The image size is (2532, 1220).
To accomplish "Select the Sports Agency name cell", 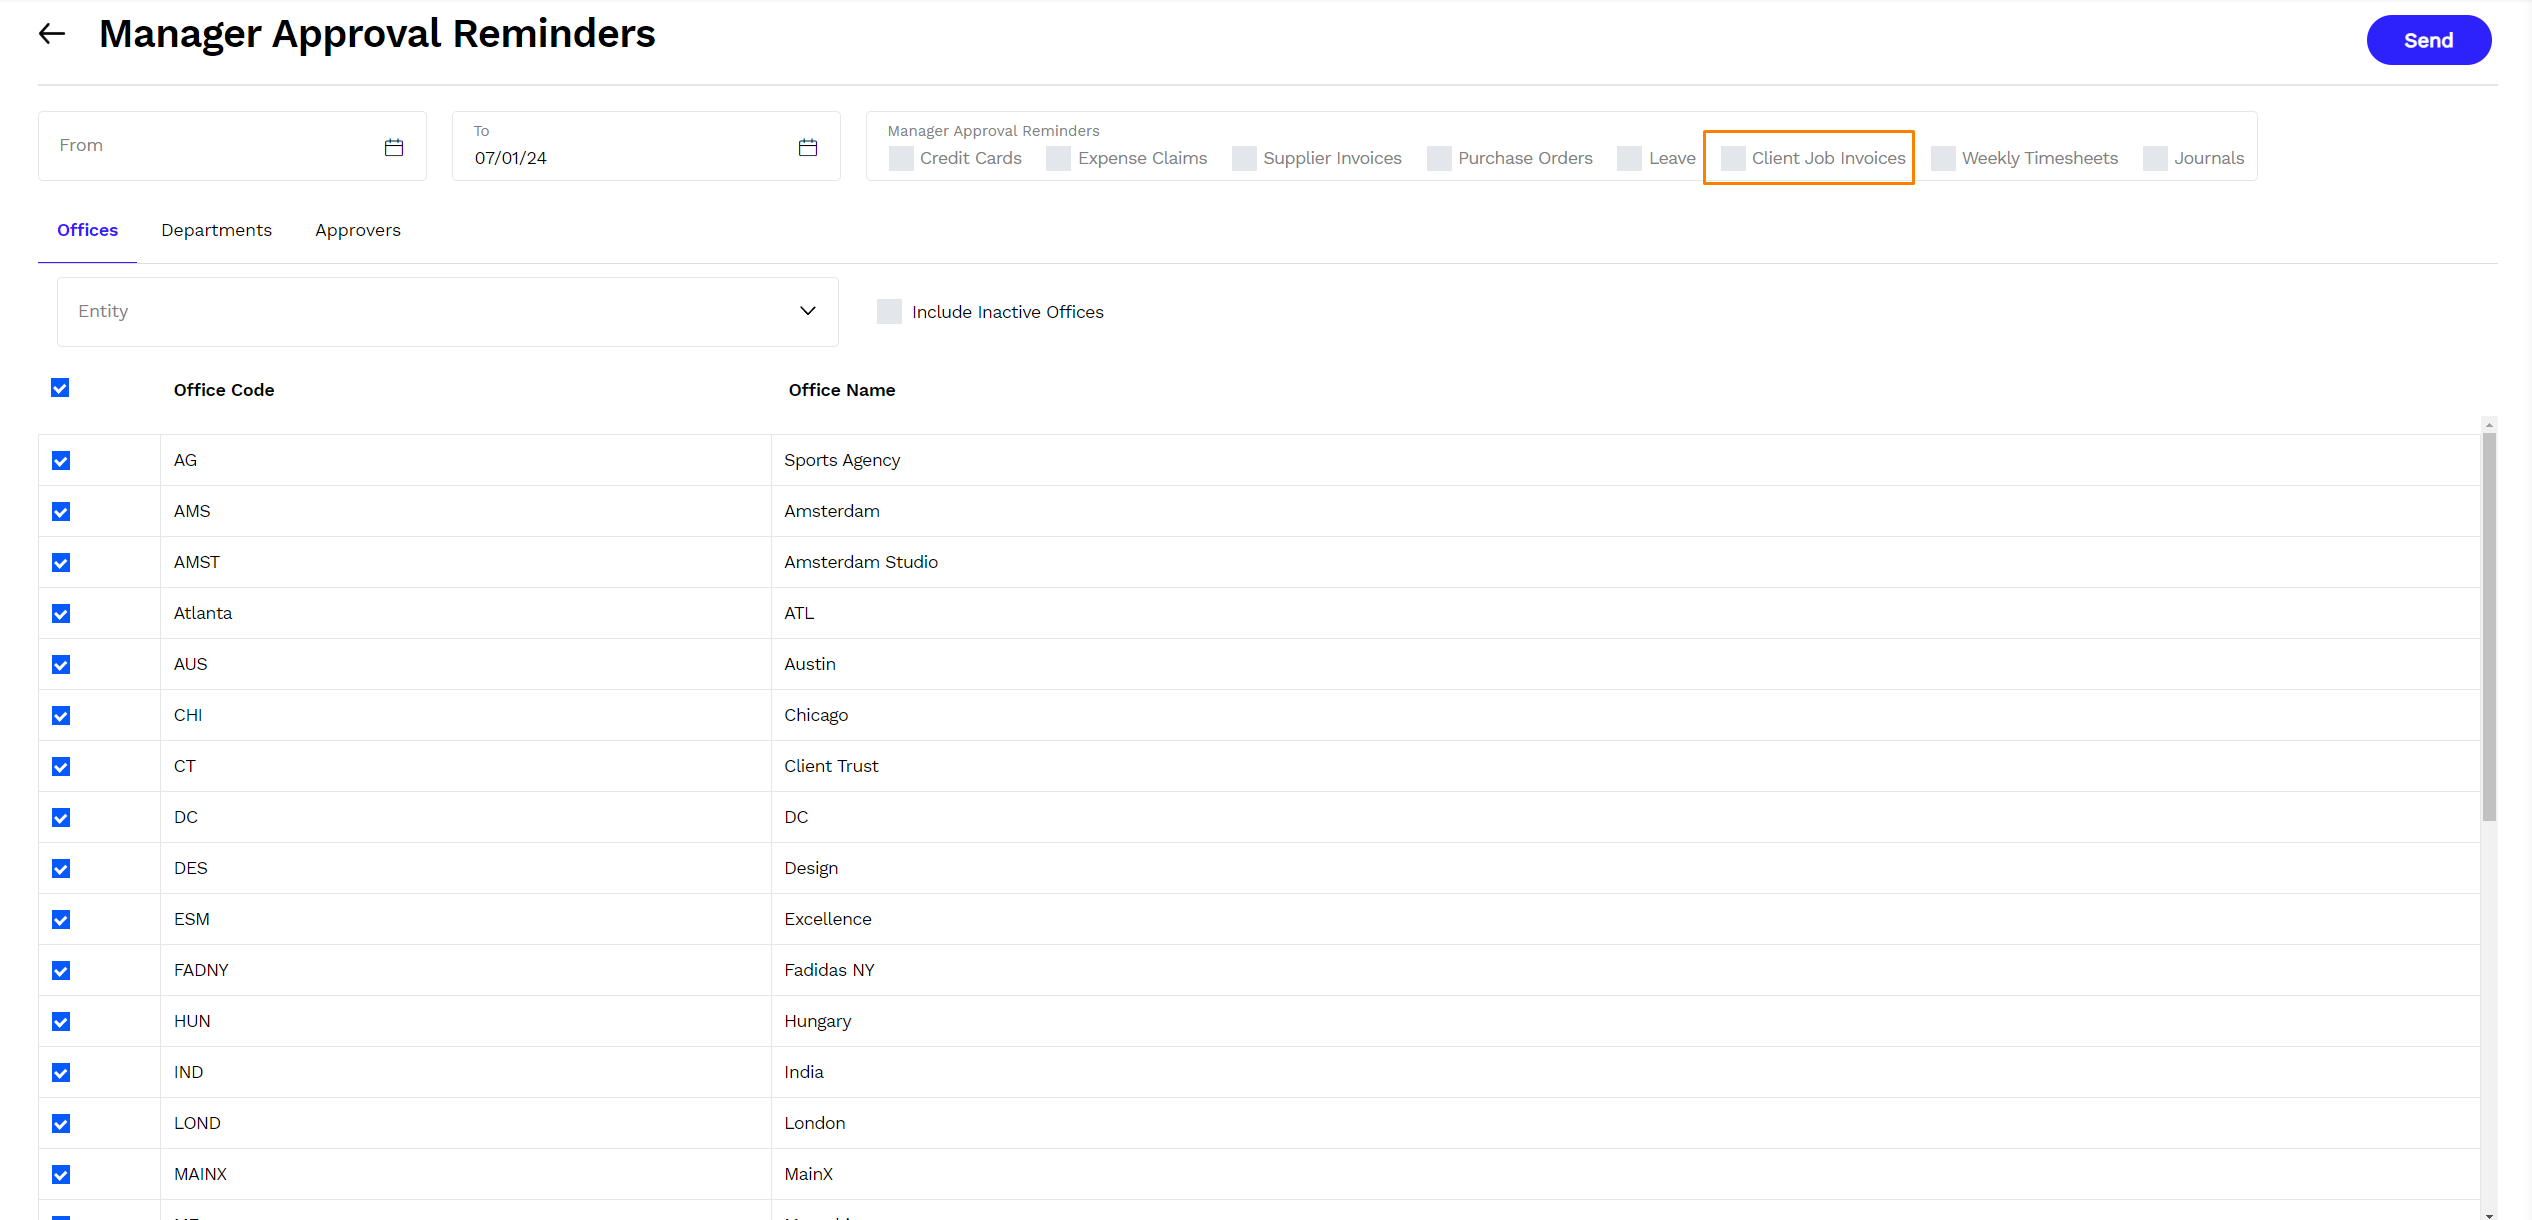I will point(1625,460).
